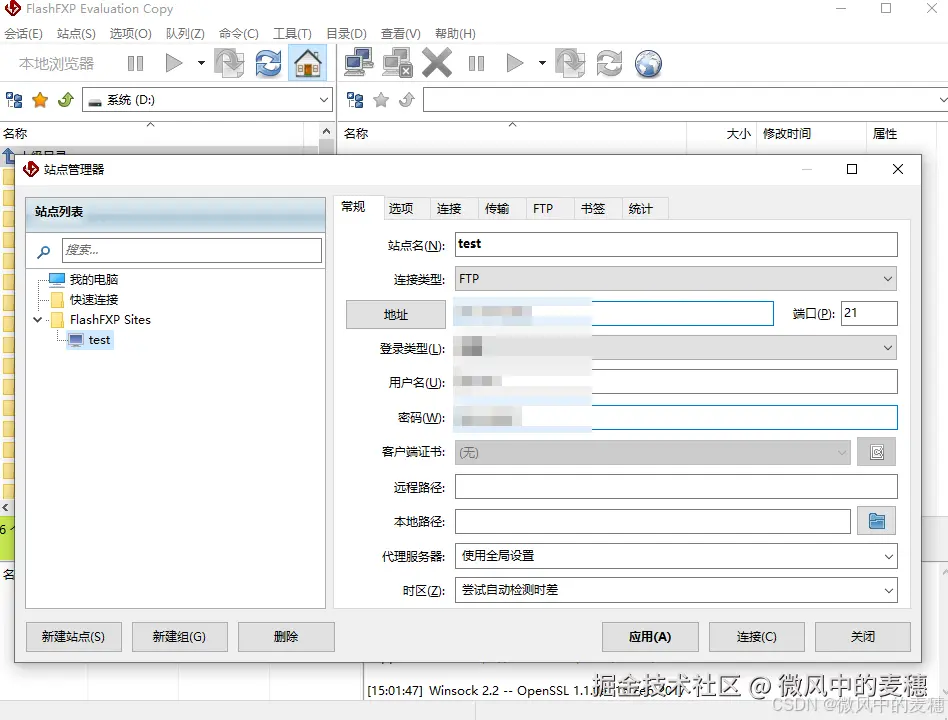Click remote pane play icon

point(515,63)
